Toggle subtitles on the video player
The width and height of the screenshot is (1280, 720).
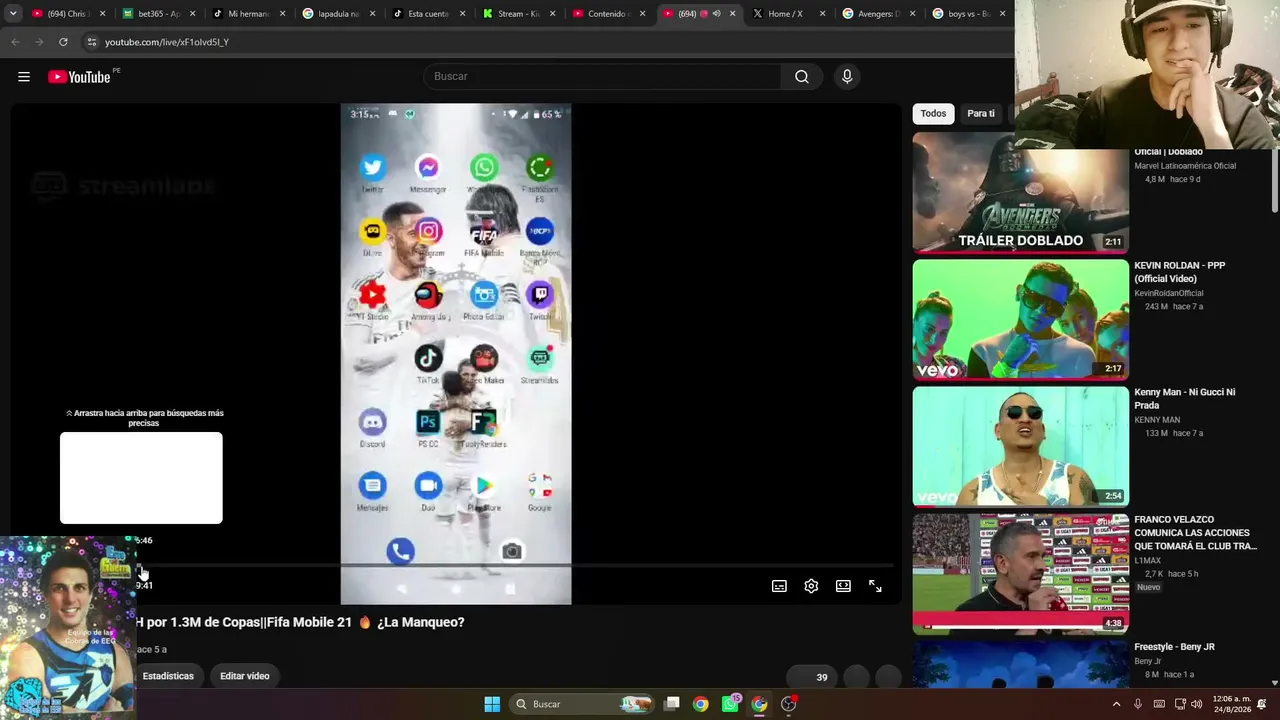tap(779, 586)
